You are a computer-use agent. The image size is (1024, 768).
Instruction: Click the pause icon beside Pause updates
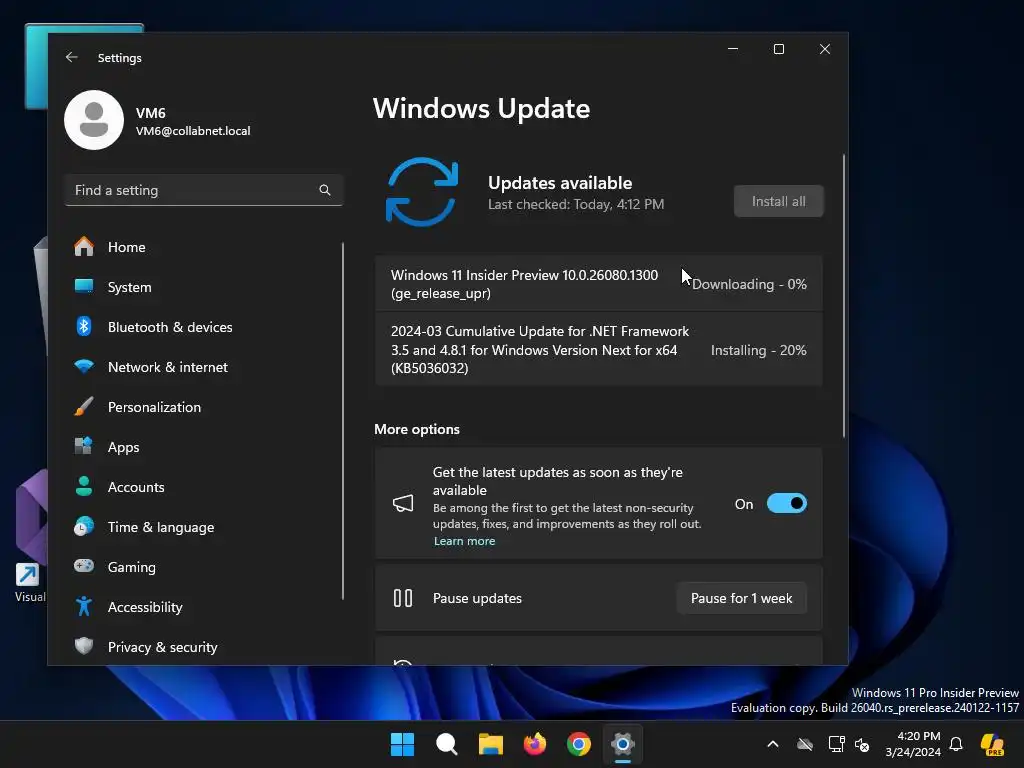pyautogui.click(x=403, y=598)
